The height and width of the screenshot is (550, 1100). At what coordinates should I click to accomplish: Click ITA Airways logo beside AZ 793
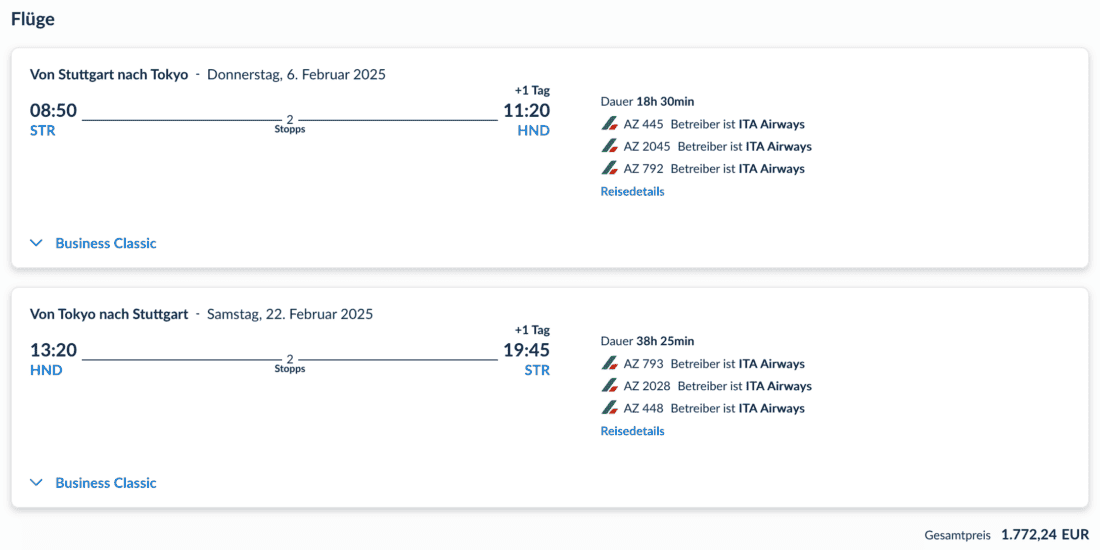[609, 364]
